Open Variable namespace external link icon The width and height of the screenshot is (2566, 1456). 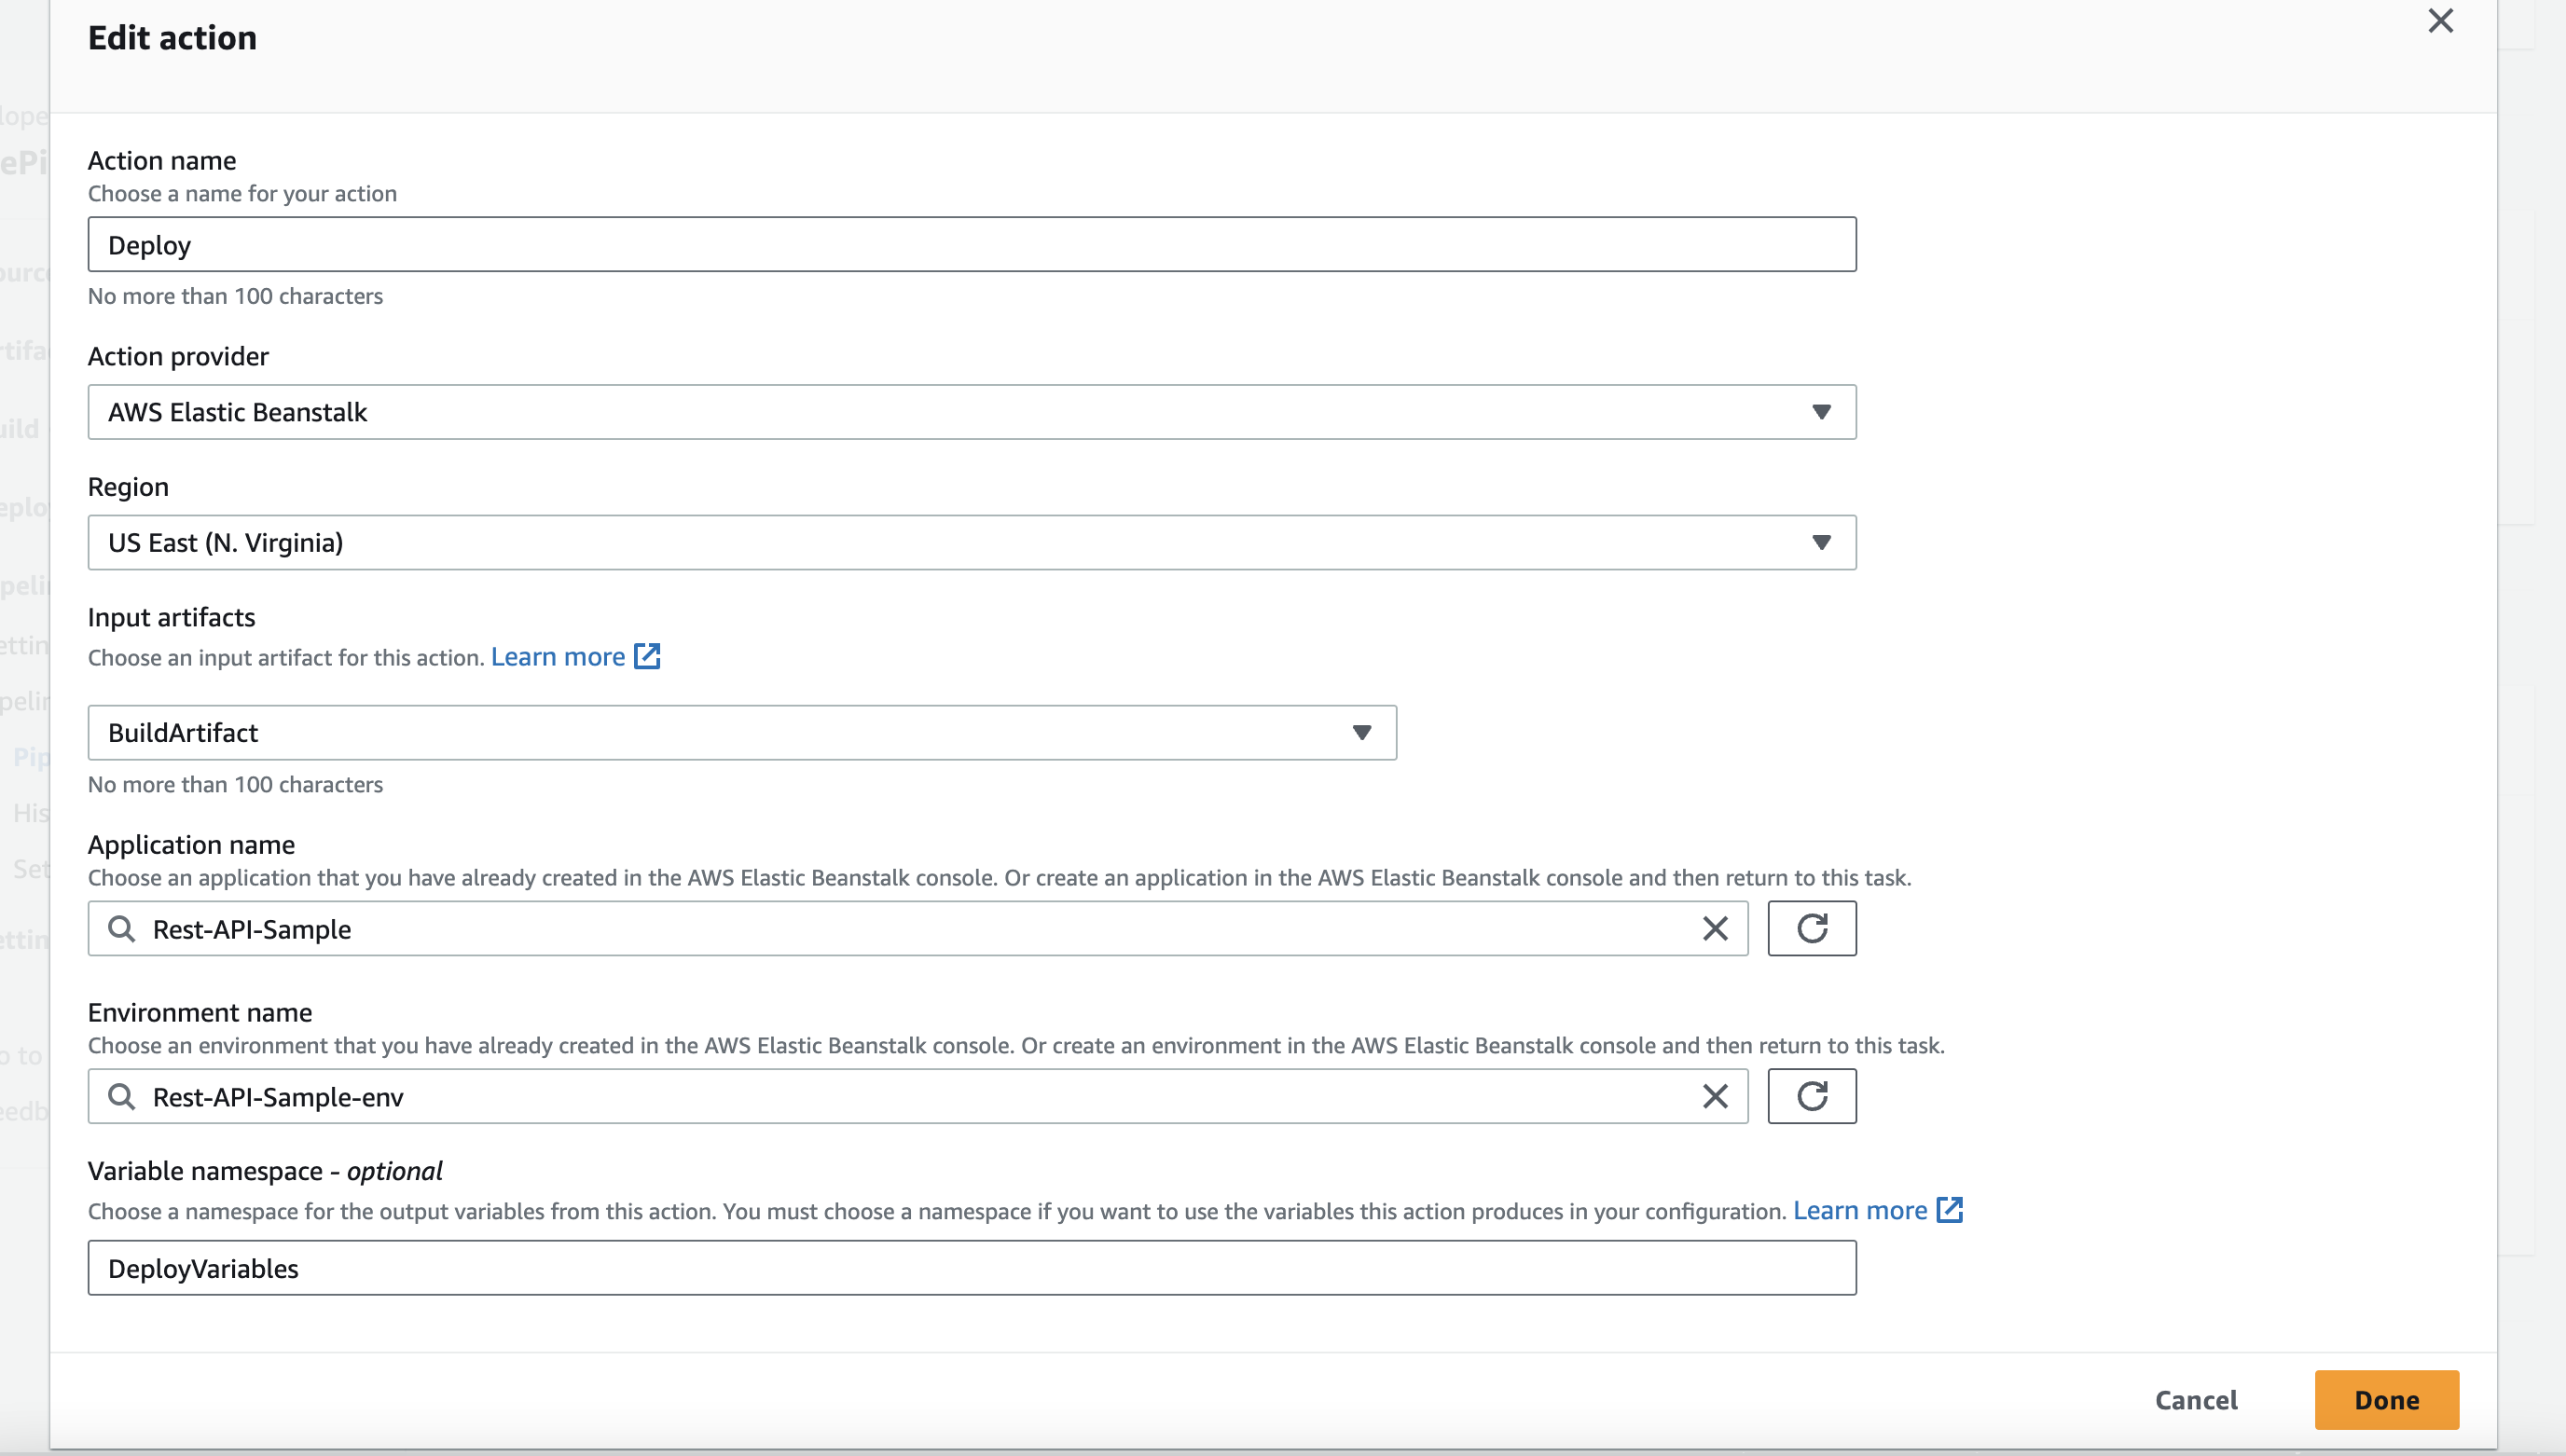[x=1950, y=1210]
